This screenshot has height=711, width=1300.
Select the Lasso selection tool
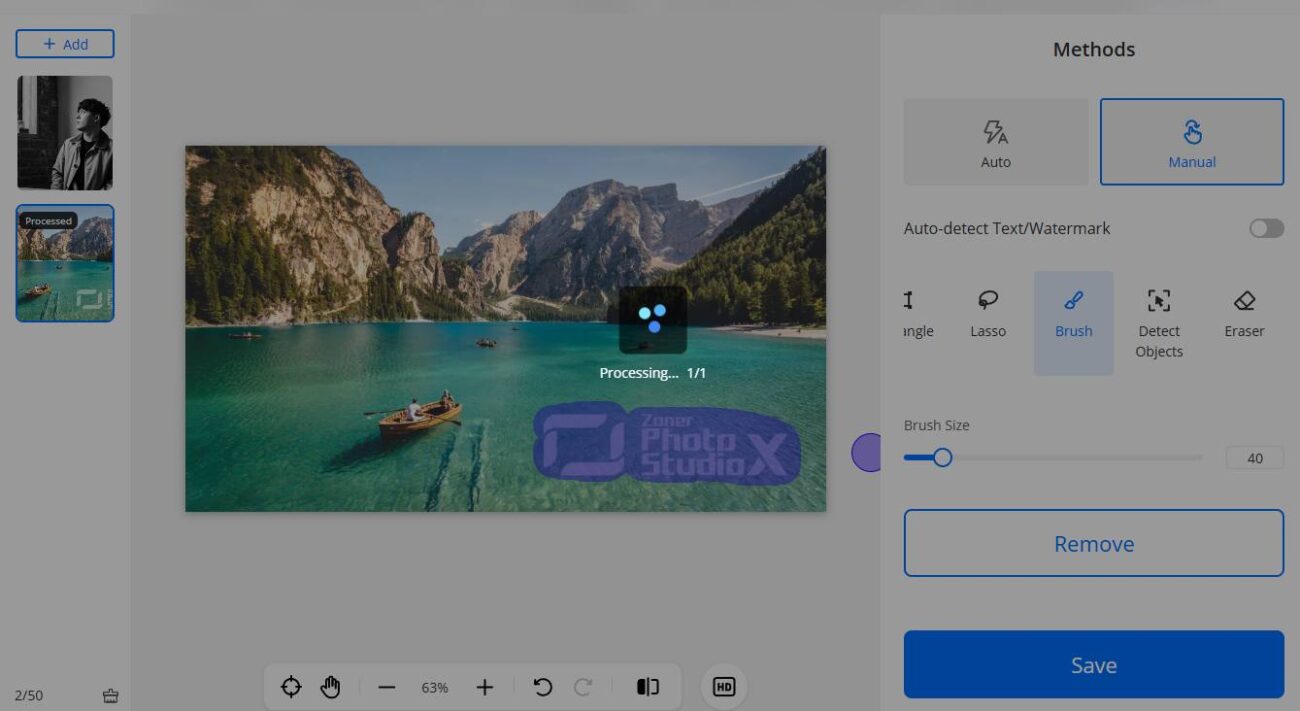click(x=987, y=314)
